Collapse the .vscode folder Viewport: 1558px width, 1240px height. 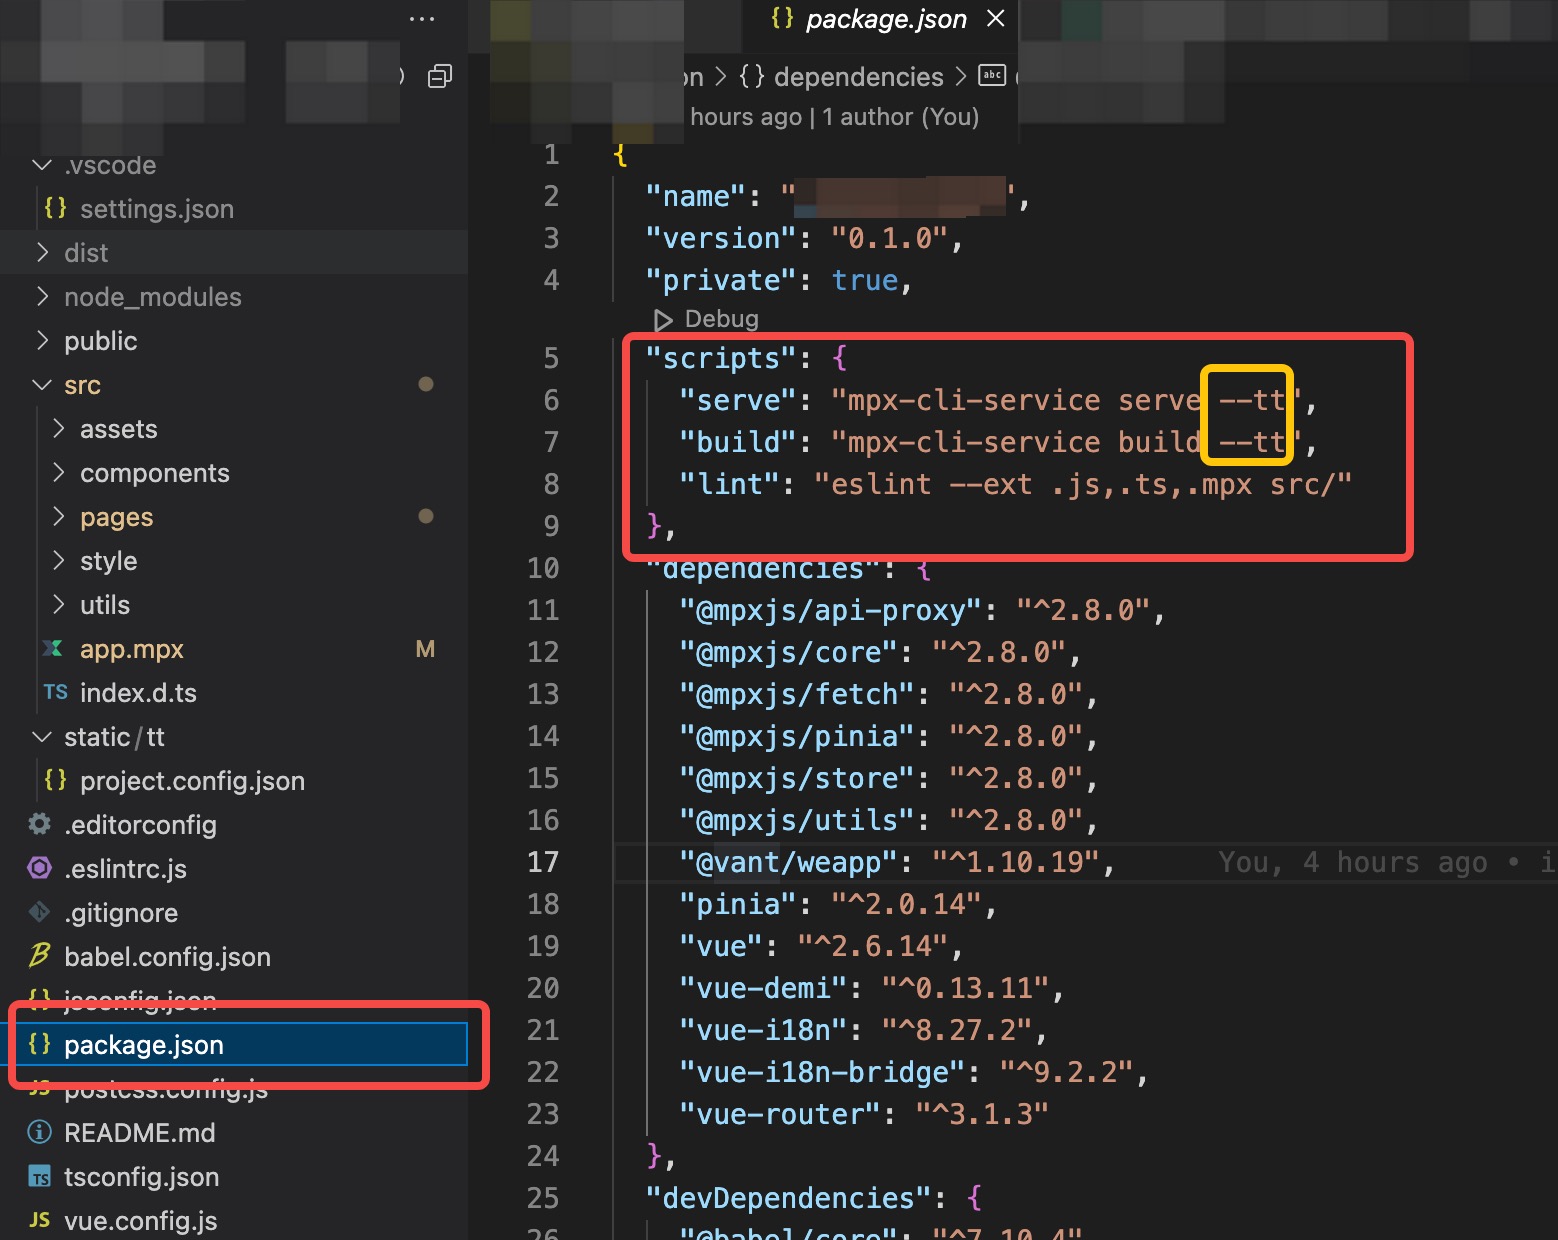[x=42, y=165]
